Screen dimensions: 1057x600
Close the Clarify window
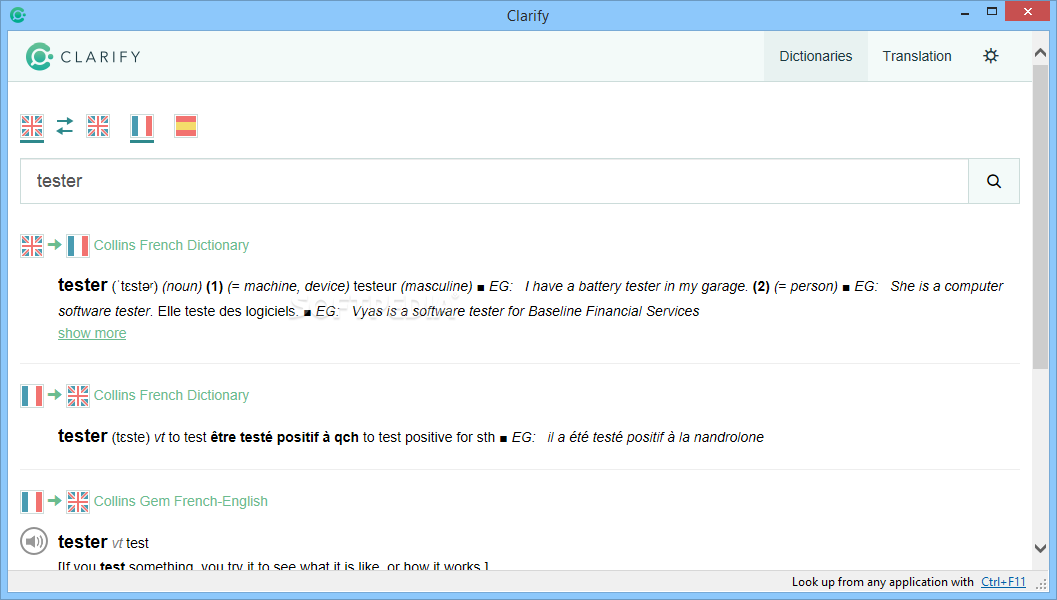[1027, 11]
